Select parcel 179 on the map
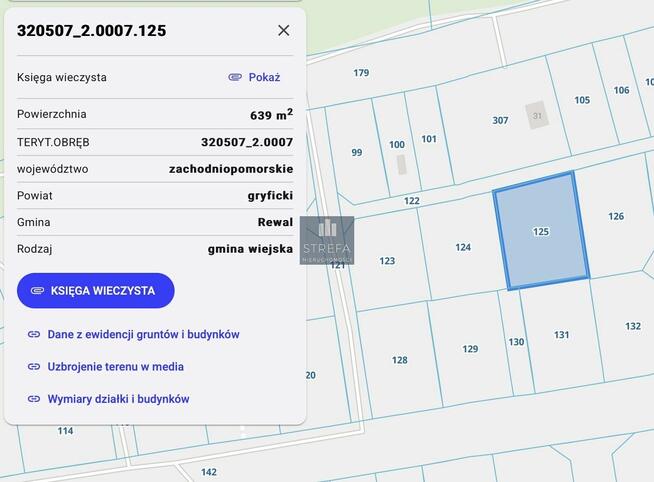The height and width of the screenshot is (482, 654). pos(361,73)
